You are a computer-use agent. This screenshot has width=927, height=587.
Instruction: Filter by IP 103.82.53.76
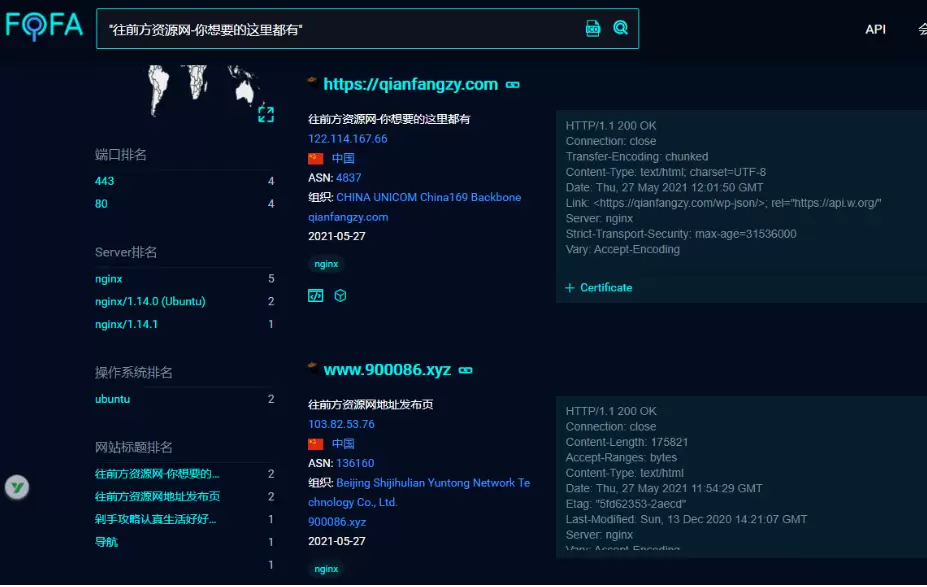(x=341, y=424)
